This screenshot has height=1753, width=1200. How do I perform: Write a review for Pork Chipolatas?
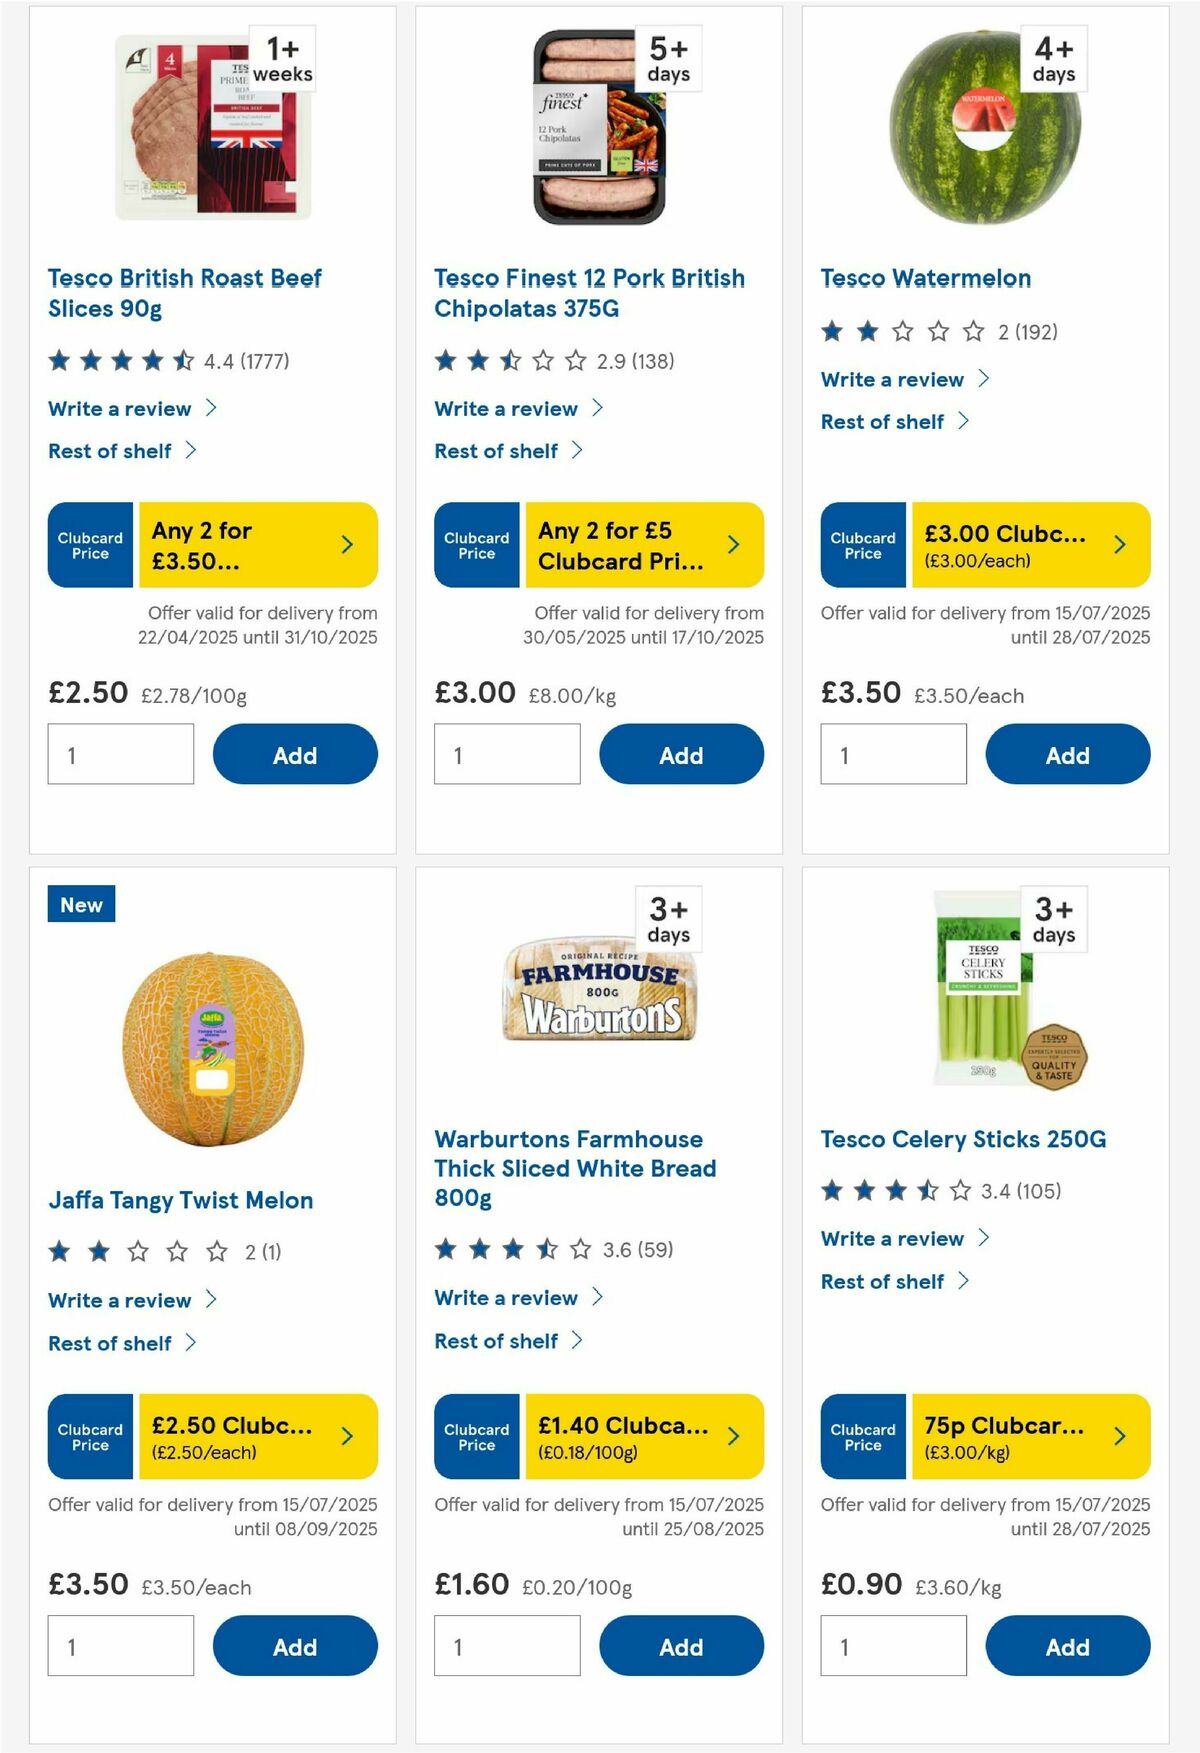tap(505, 408)
